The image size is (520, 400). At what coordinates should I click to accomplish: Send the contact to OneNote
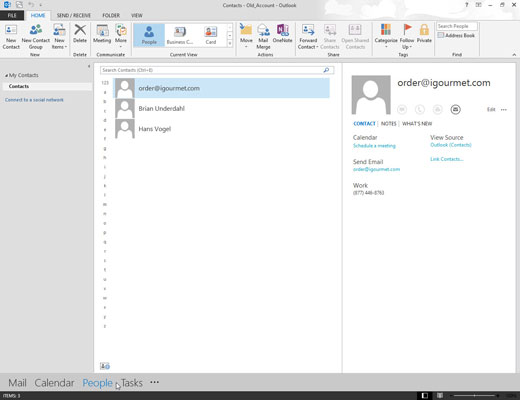click(x=282, y=33)
